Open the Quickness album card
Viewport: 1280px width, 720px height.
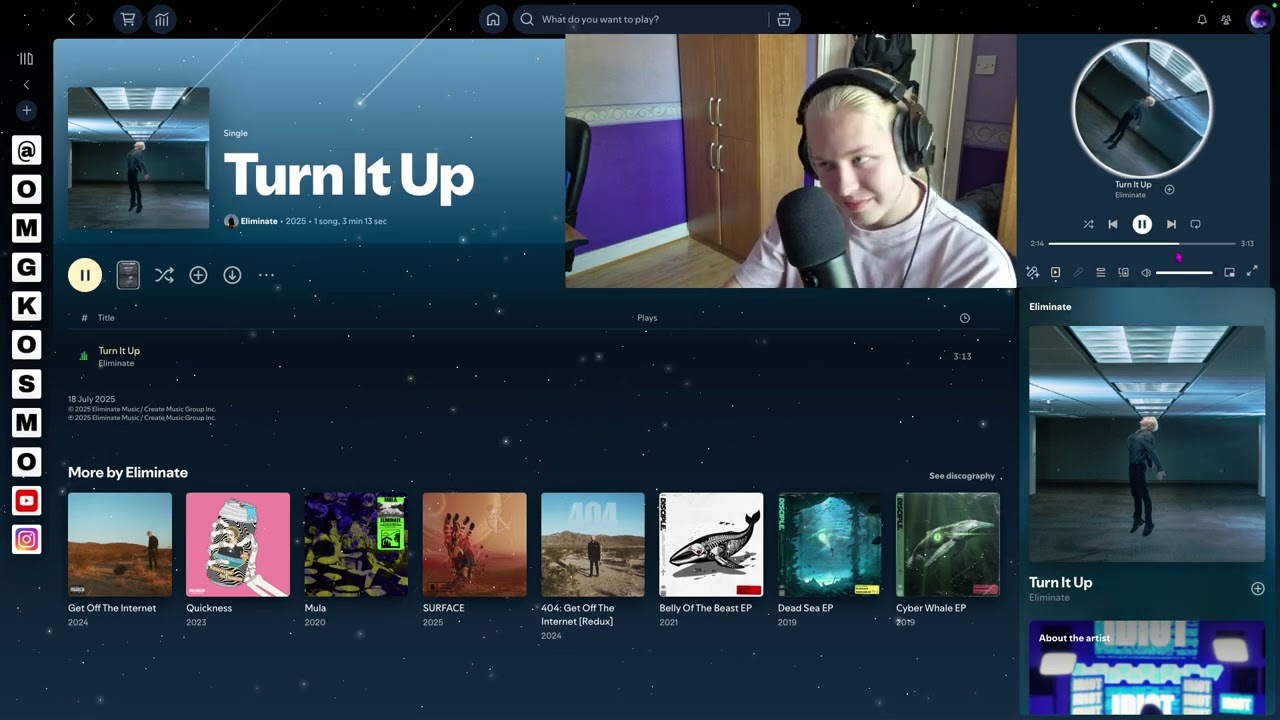pyautogui.click(x=238, y=560)
